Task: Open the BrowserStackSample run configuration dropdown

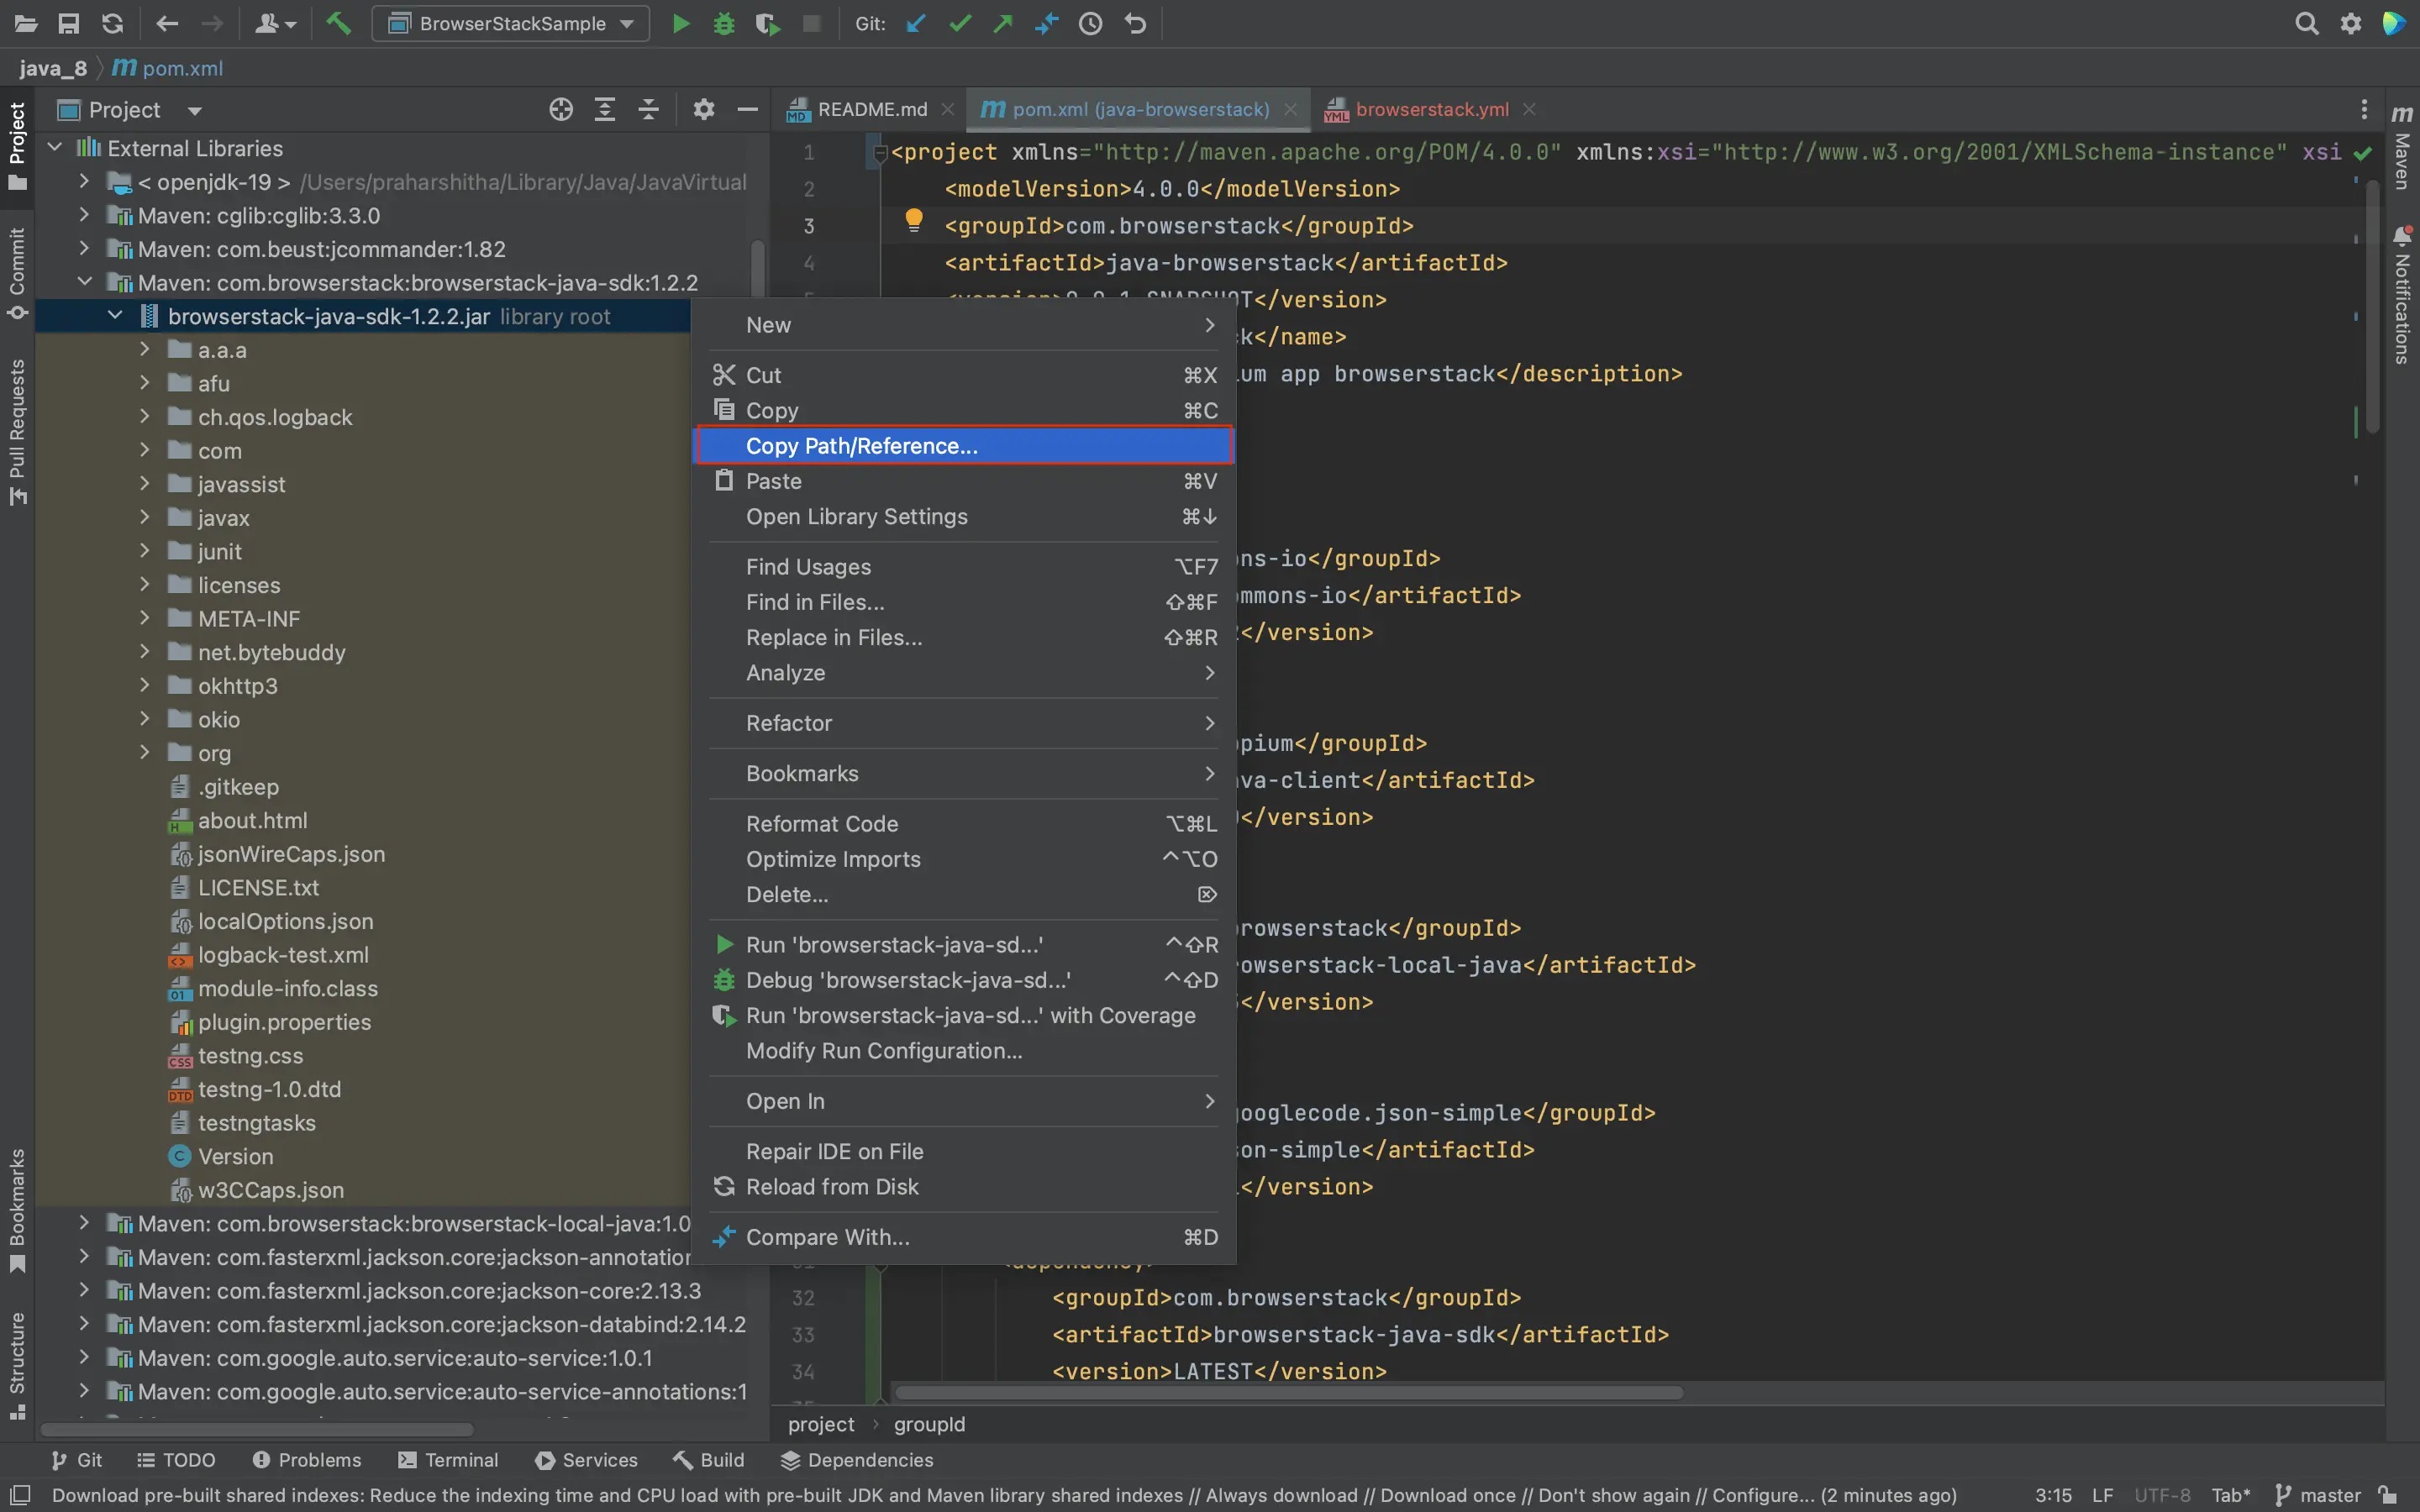Action: (511, 23)
